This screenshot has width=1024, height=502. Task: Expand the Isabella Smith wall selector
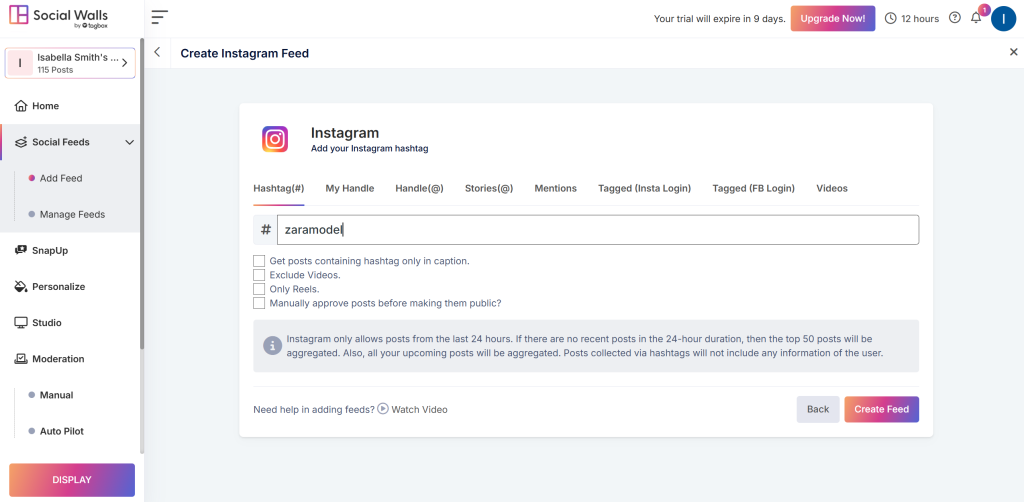click(x=124, y=63)
